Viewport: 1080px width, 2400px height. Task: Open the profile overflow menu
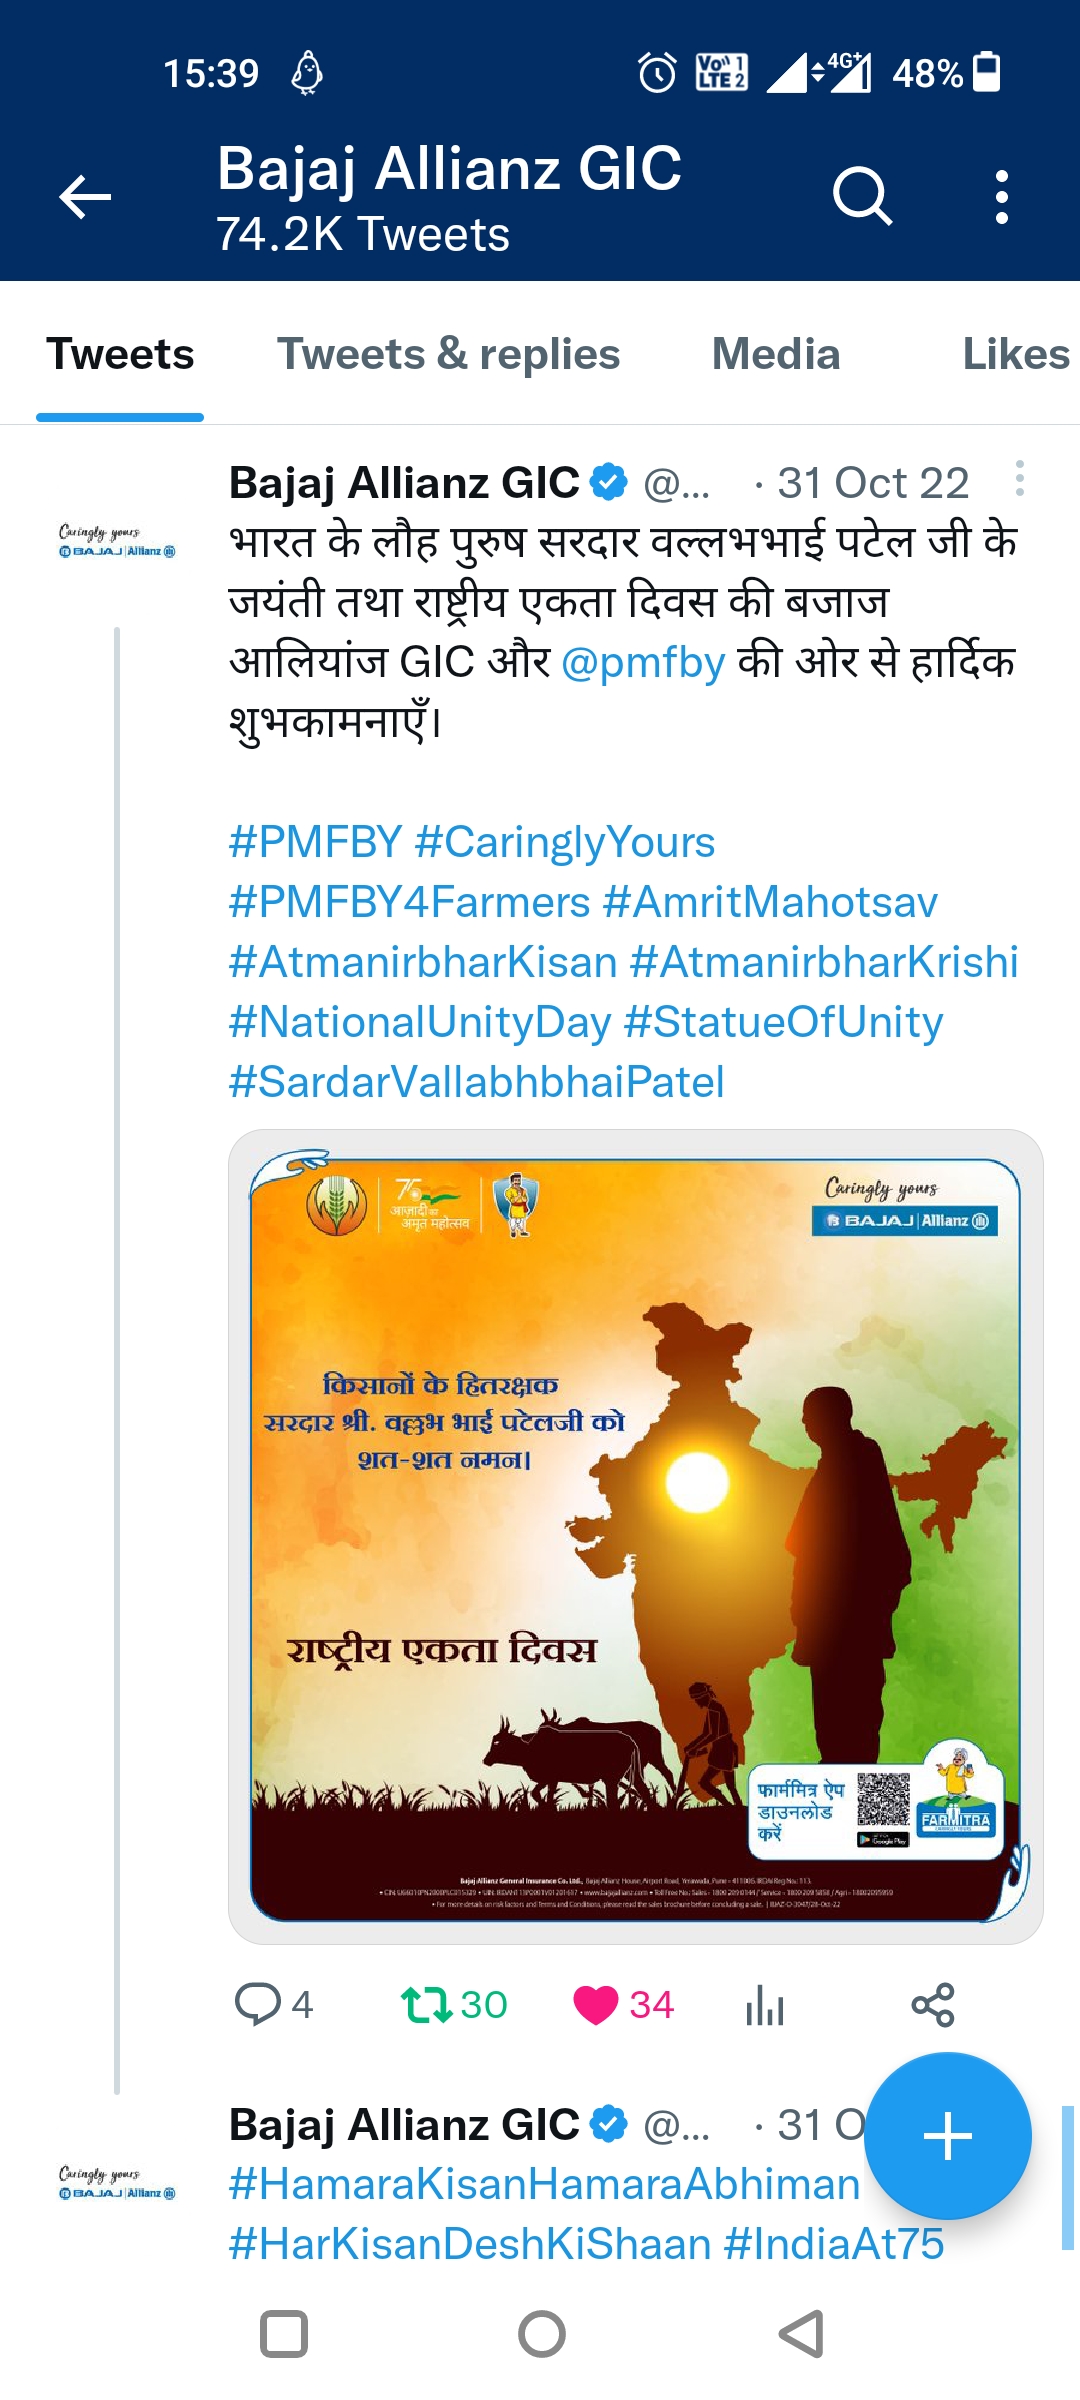1001,197
